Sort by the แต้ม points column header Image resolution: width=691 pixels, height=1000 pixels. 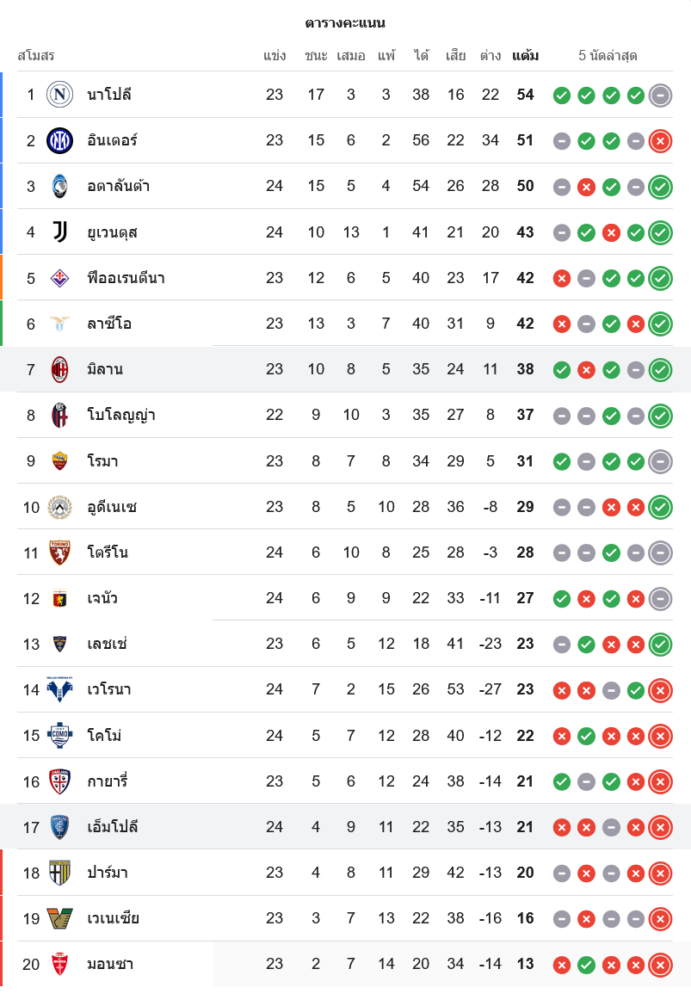tap(525, 56)
